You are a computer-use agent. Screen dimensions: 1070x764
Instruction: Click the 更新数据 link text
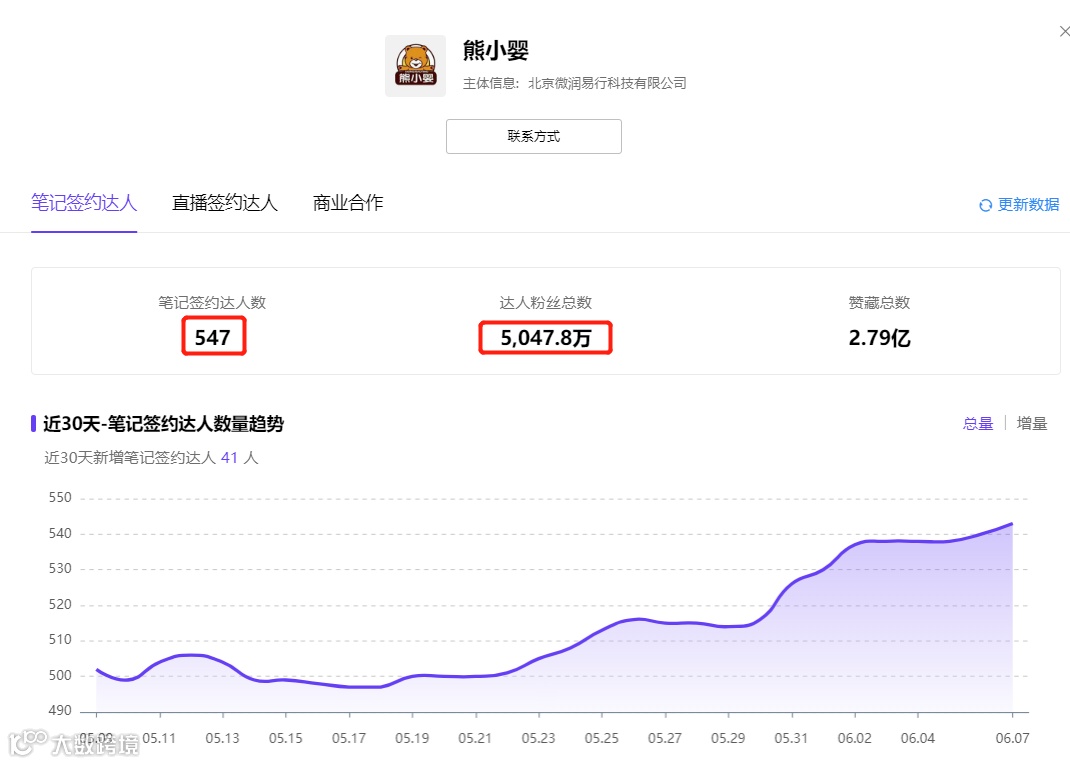coord(1028,205)
